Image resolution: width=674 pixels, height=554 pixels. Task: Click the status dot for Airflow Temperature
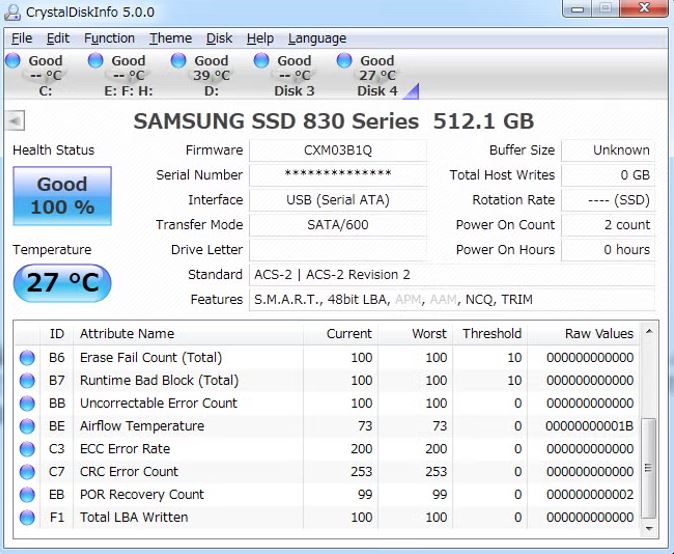pos(27,426)
